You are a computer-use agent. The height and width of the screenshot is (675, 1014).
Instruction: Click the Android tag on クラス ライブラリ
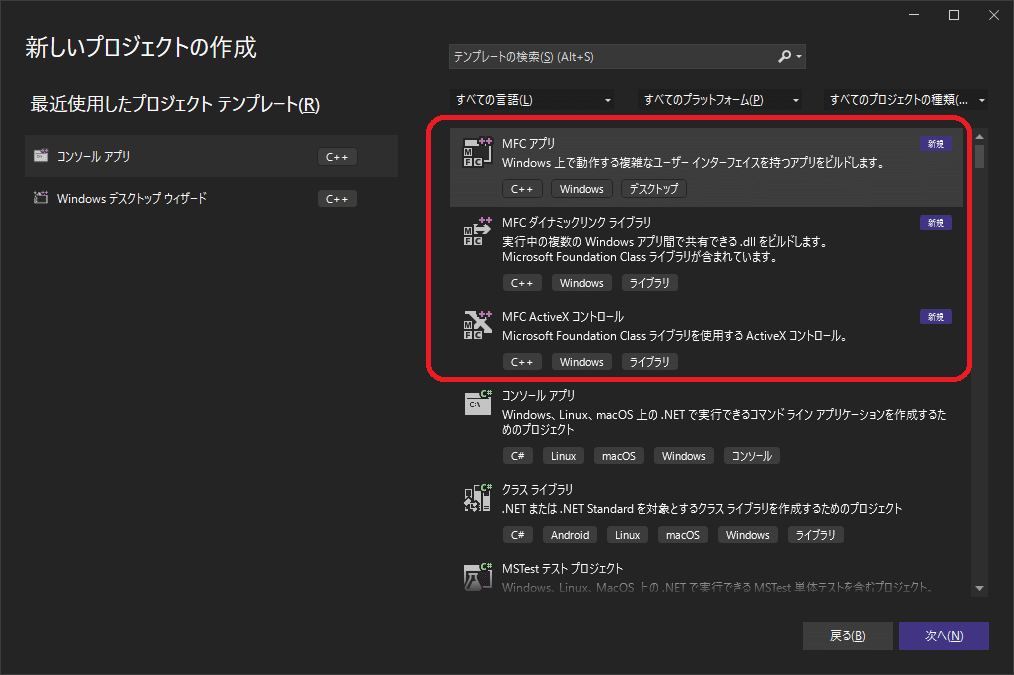coord(570,535)
